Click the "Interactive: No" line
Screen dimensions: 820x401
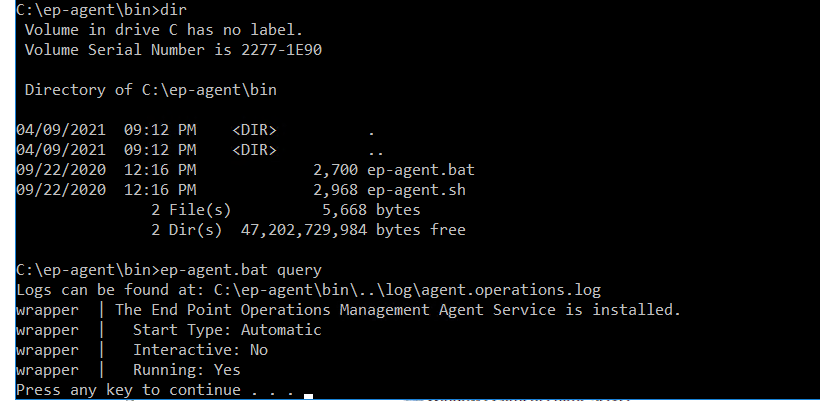click(200, 350)
